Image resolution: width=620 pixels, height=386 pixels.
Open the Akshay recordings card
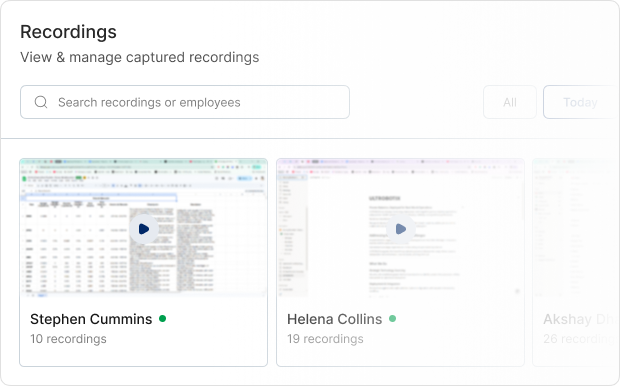tap(576, 263)
